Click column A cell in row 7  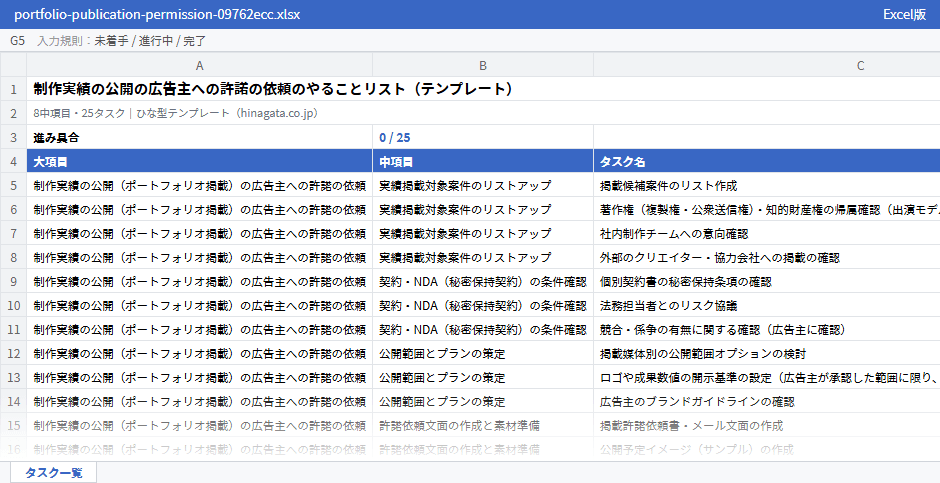pos(200,234)
